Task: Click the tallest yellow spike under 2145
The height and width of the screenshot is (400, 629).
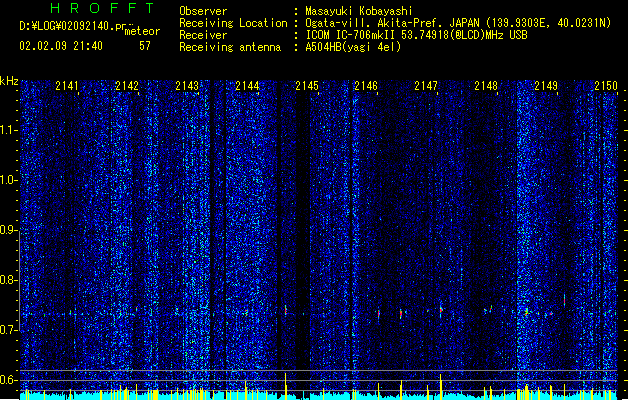Action: click(x=286, y=384)
